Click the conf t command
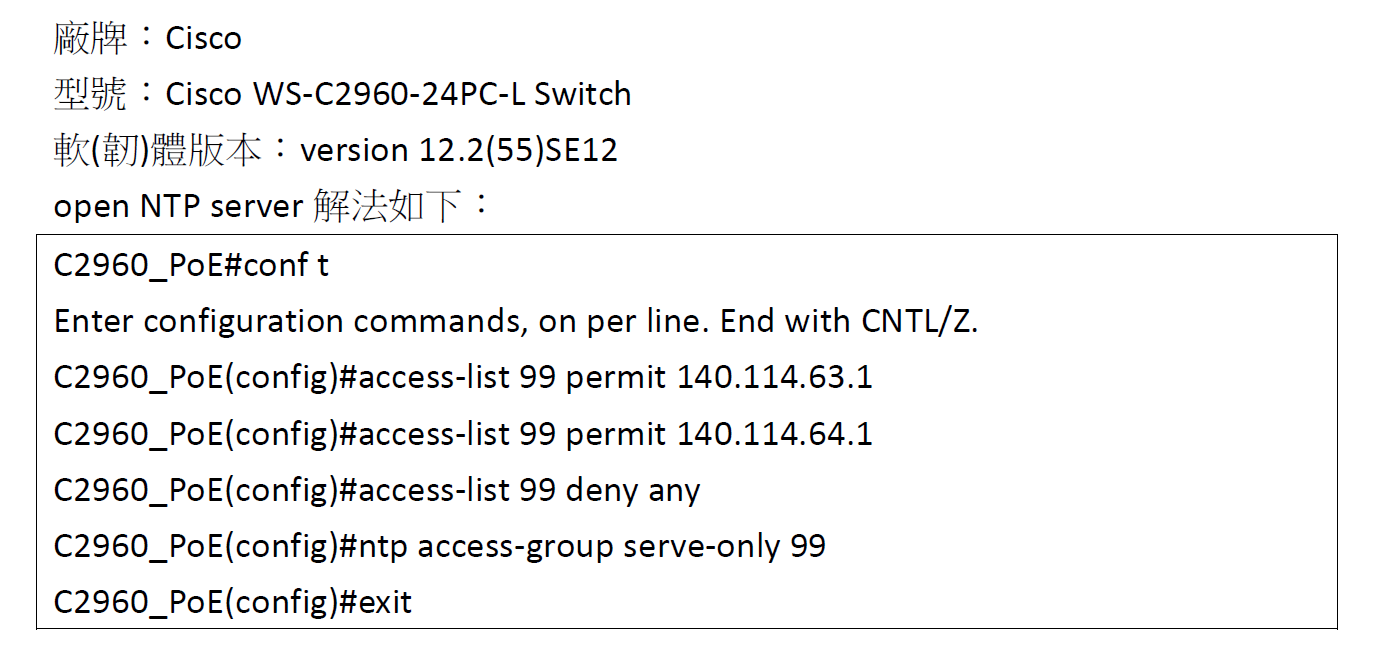 [x=286, y=266]
